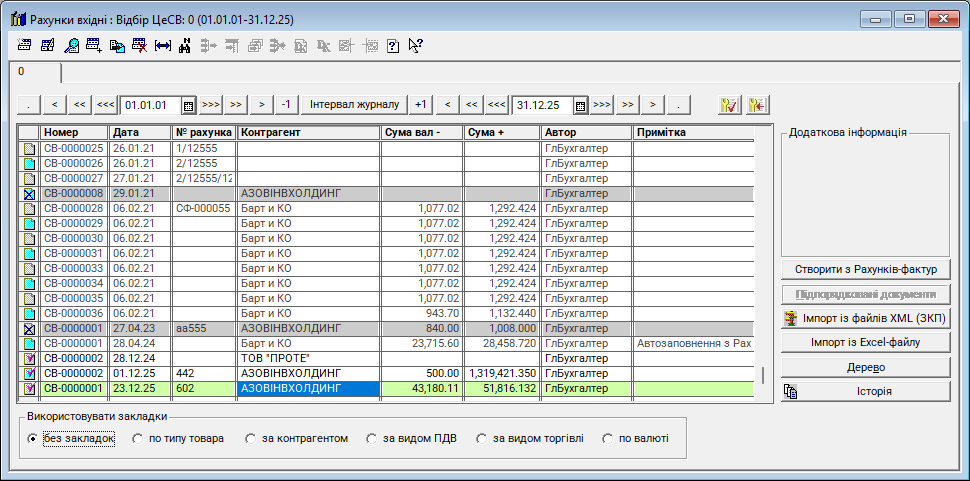
Task: Click the column width arrows icon
Action: 162,45
